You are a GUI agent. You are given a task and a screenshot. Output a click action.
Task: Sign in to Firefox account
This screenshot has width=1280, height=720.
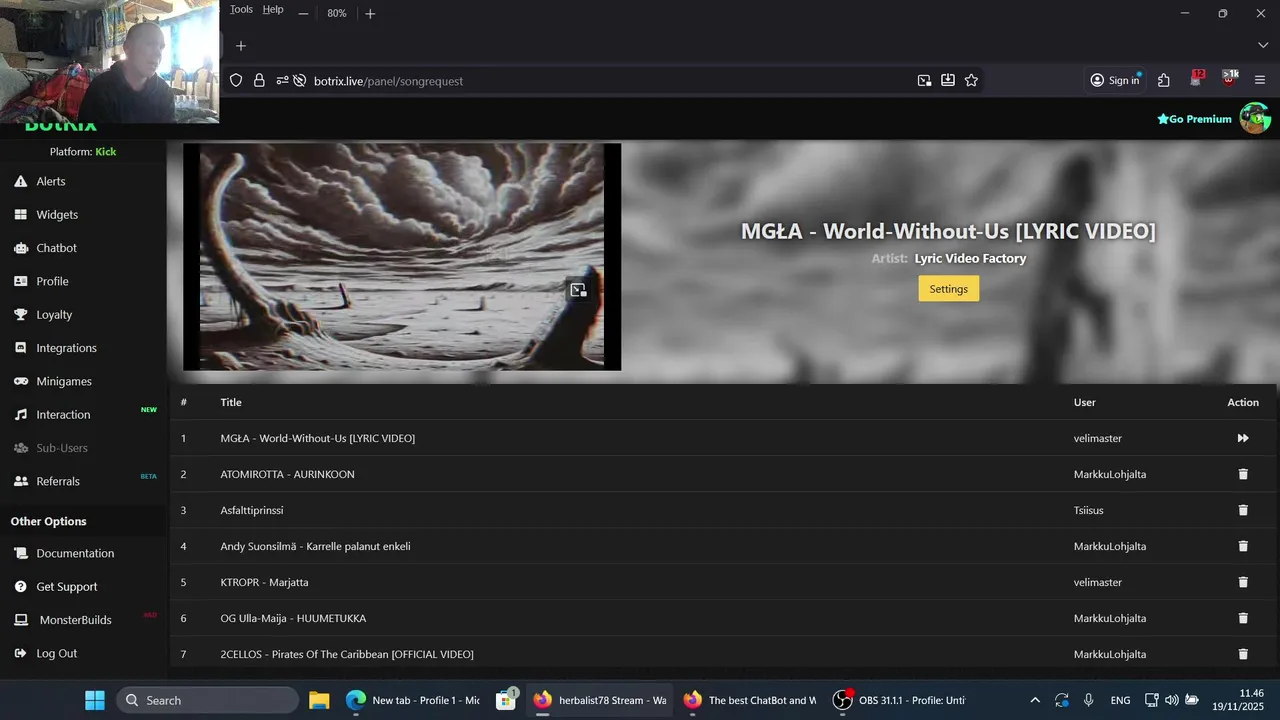tap(1115, 81)
